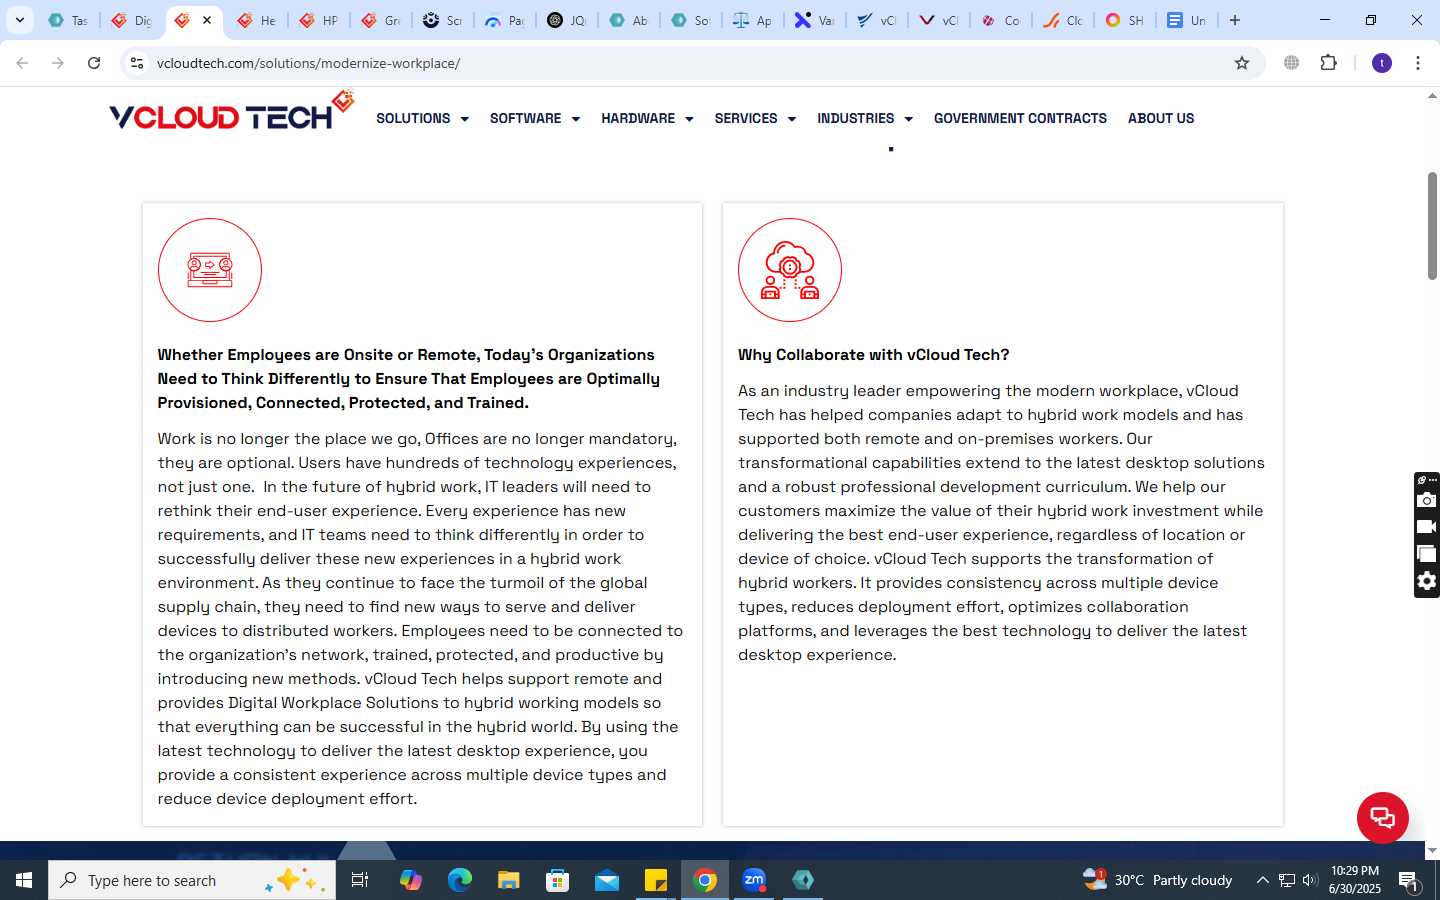
Task: Click the gallery icon in side widget
Action: click(1427, 554)
